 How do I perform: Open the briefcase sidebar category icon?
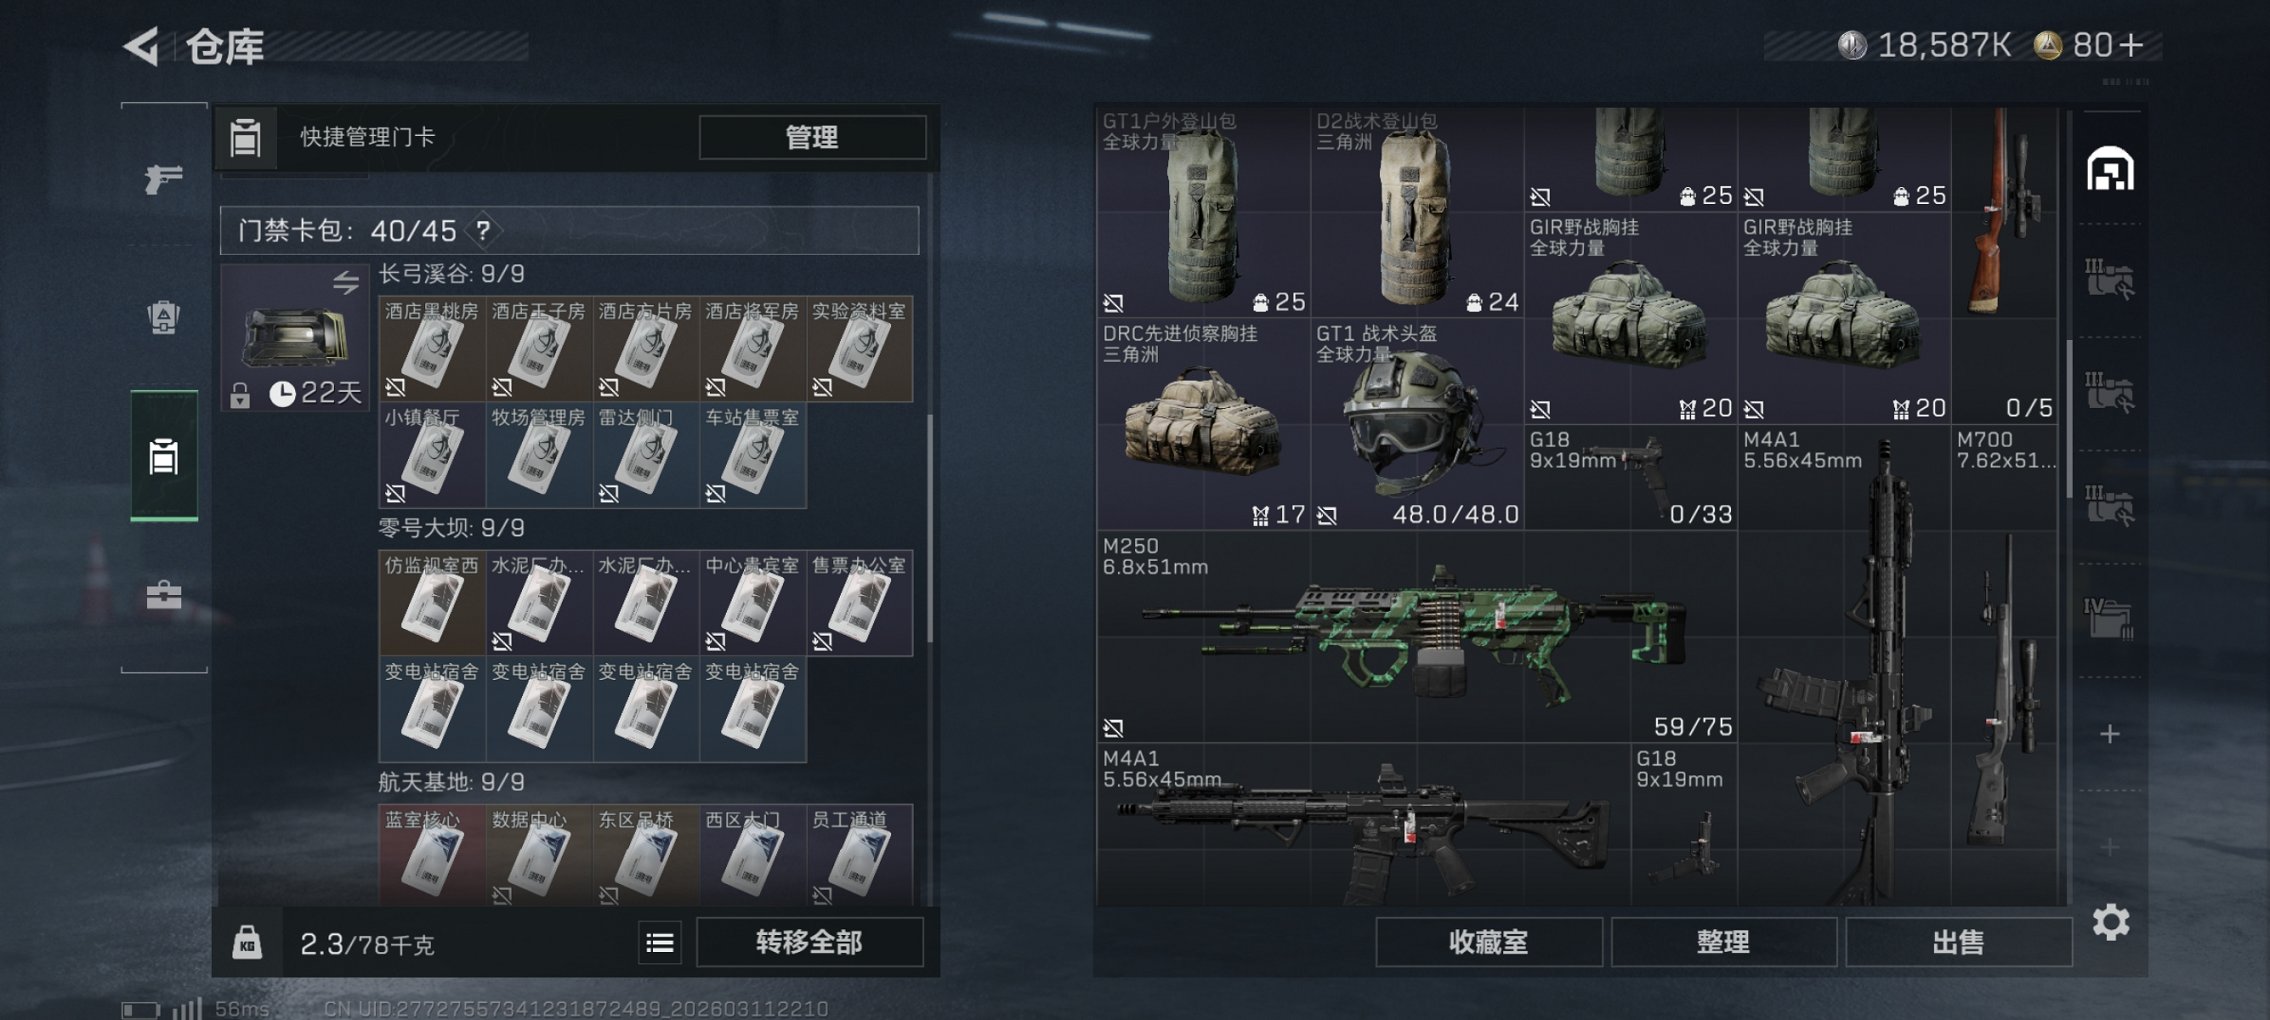coord(164,595)
